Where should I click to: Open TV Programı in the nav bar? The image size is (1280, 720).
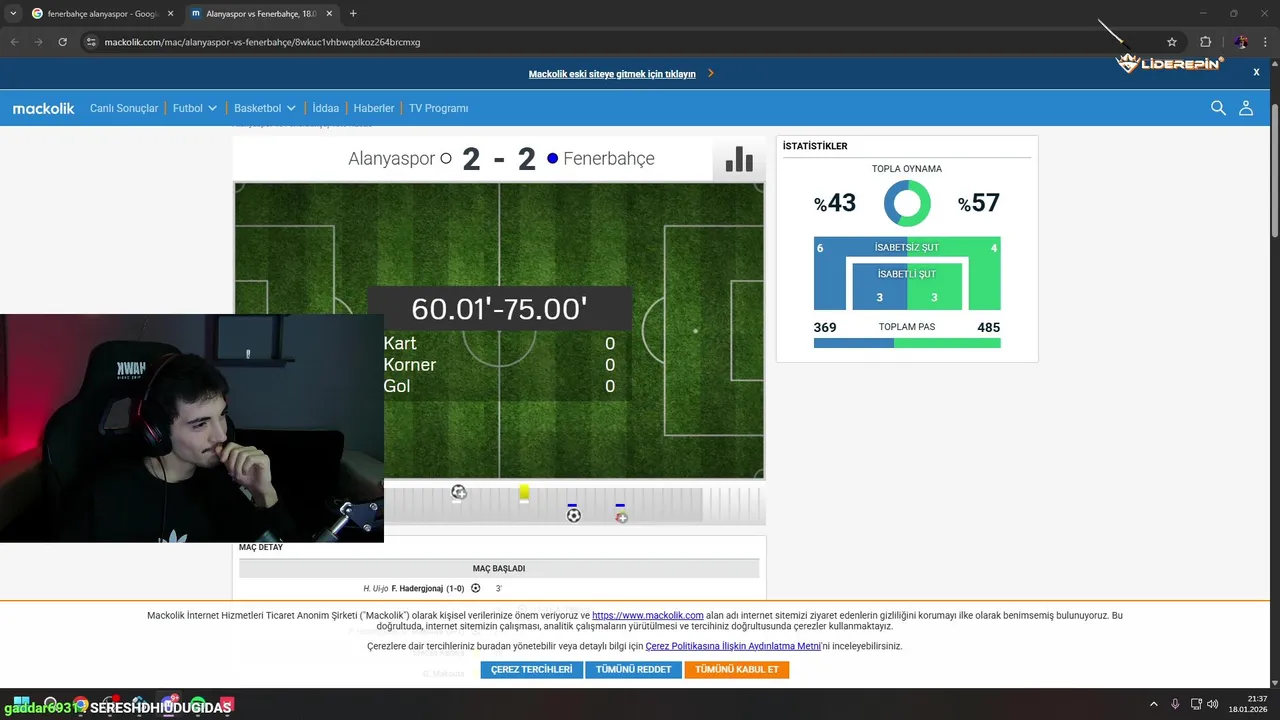(x=438, y=108)
